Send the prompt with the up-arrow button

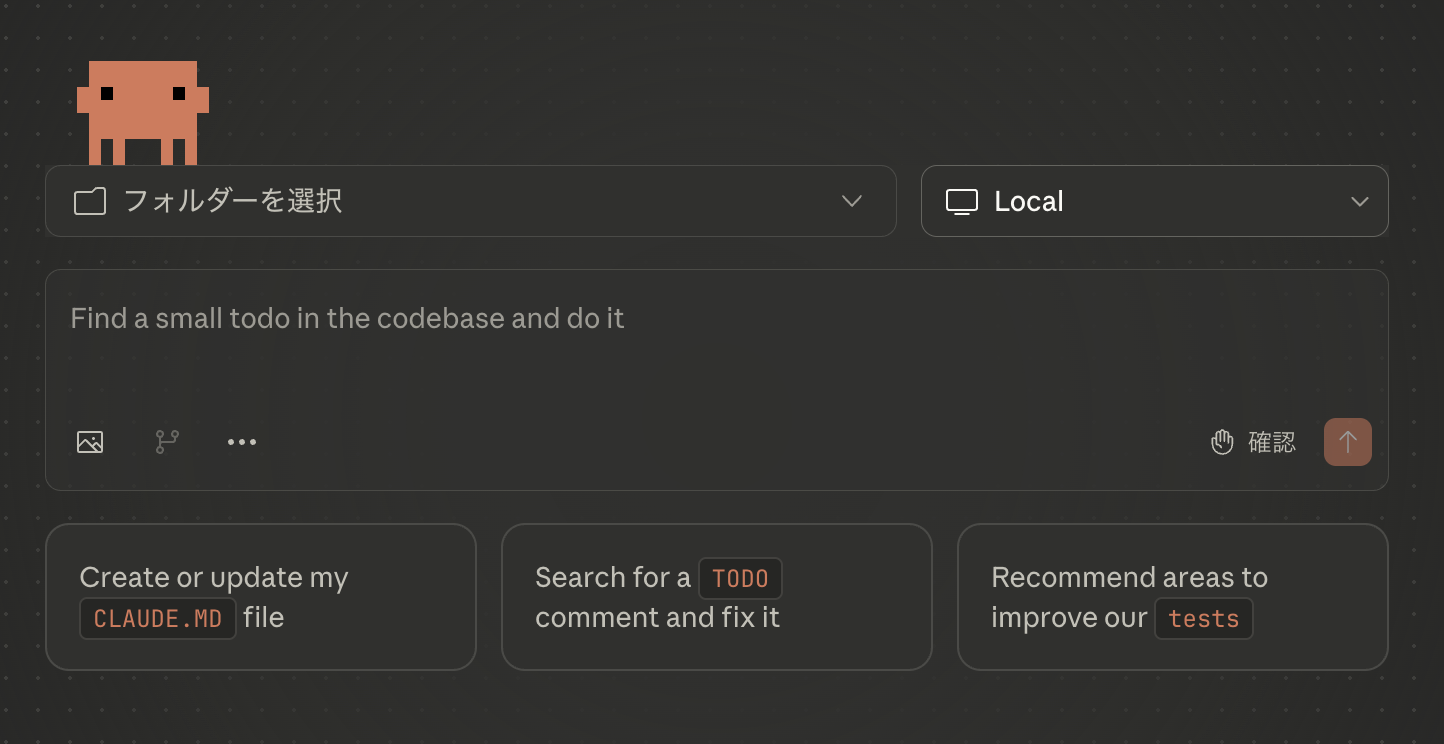(1347, 442)
